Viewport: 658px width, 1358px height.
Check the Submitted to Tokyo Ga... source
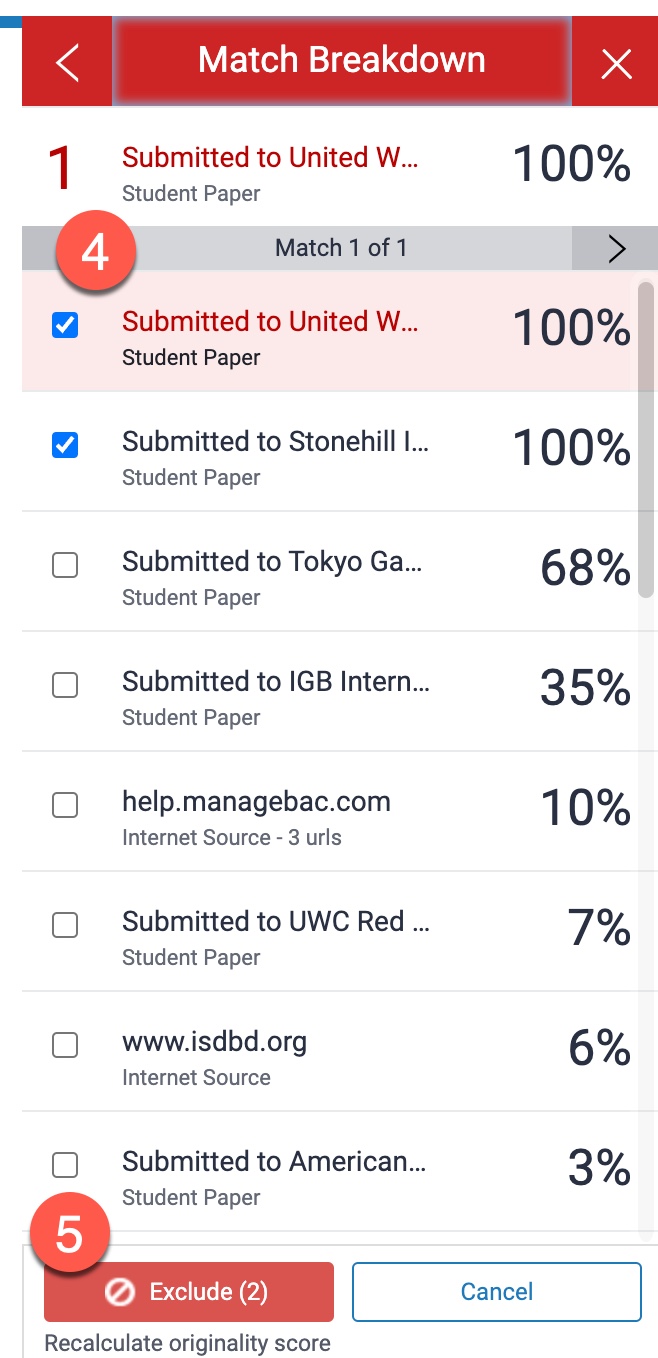coord(64,564)
